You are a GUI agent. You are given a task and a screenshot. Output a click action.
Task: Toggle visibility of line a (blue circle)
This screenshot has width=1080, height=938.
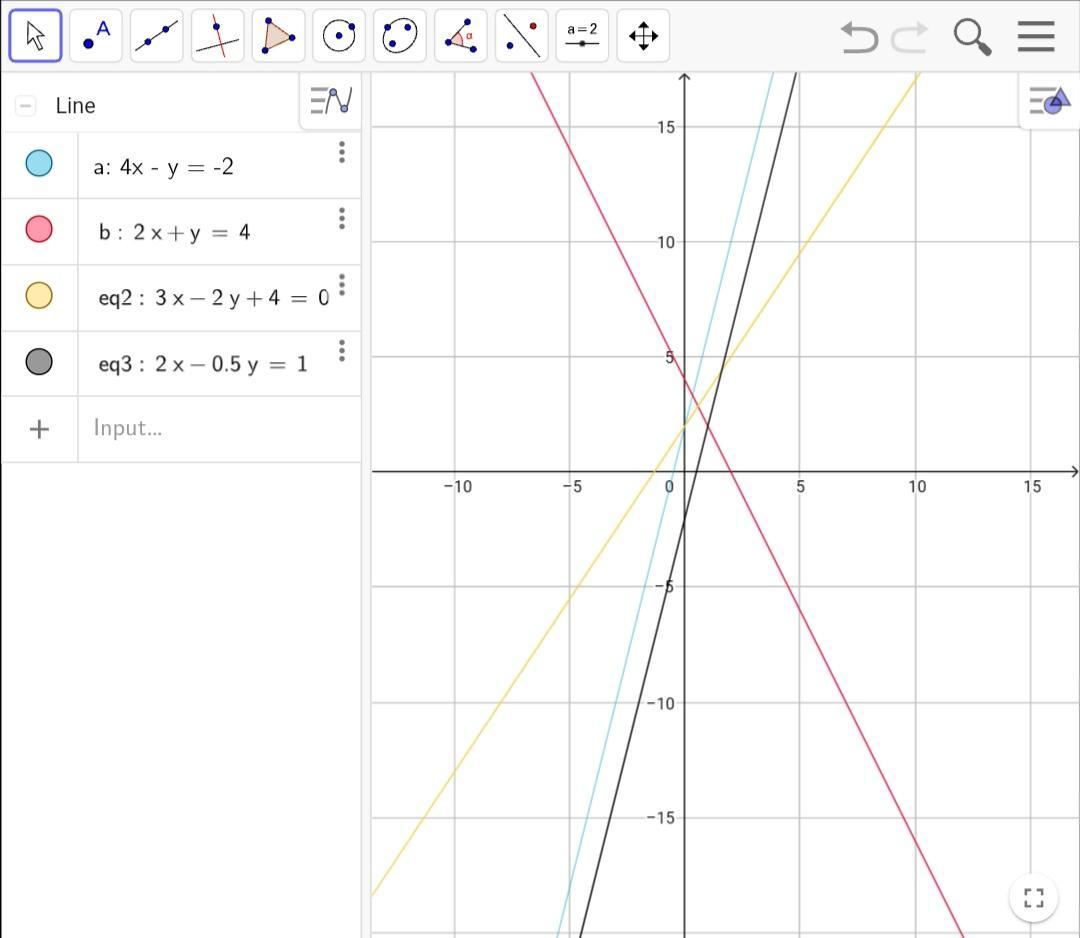pyautogui.click(x=39, y=163)
